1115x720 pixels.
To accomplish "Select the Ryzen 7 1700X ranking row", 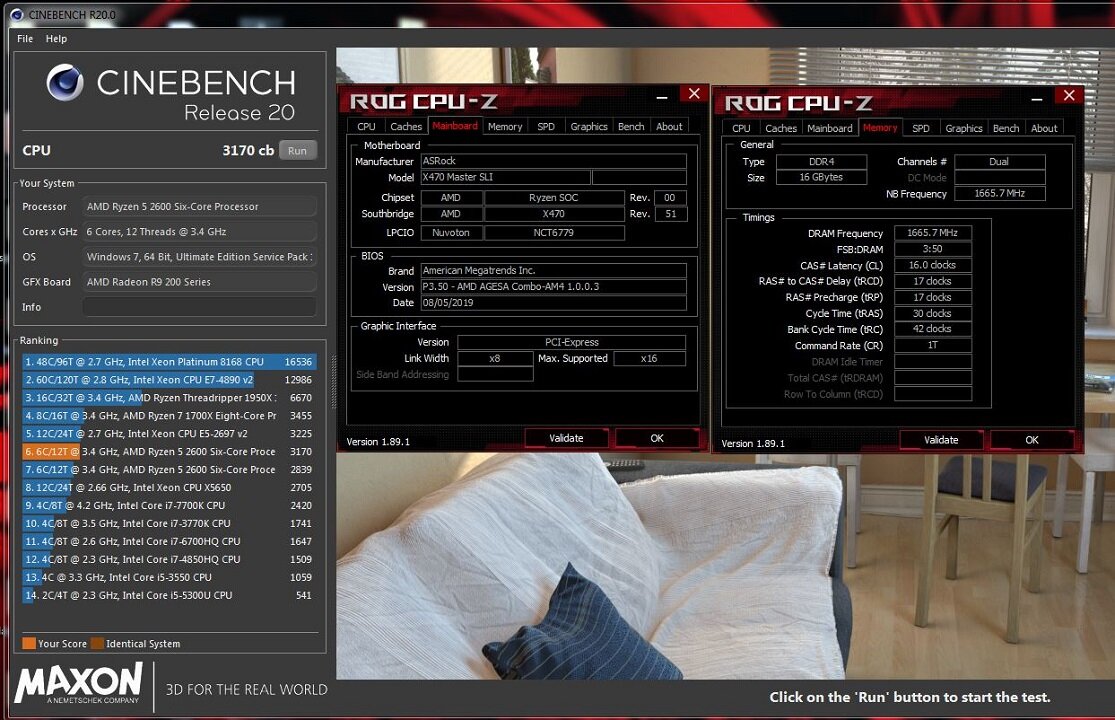I will (x=169, y=416).
